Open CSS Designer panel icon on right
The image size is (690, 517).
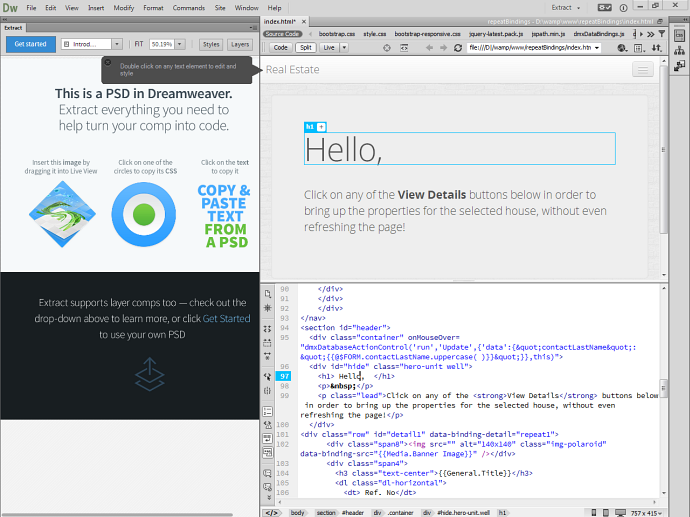tap(679, 35)
